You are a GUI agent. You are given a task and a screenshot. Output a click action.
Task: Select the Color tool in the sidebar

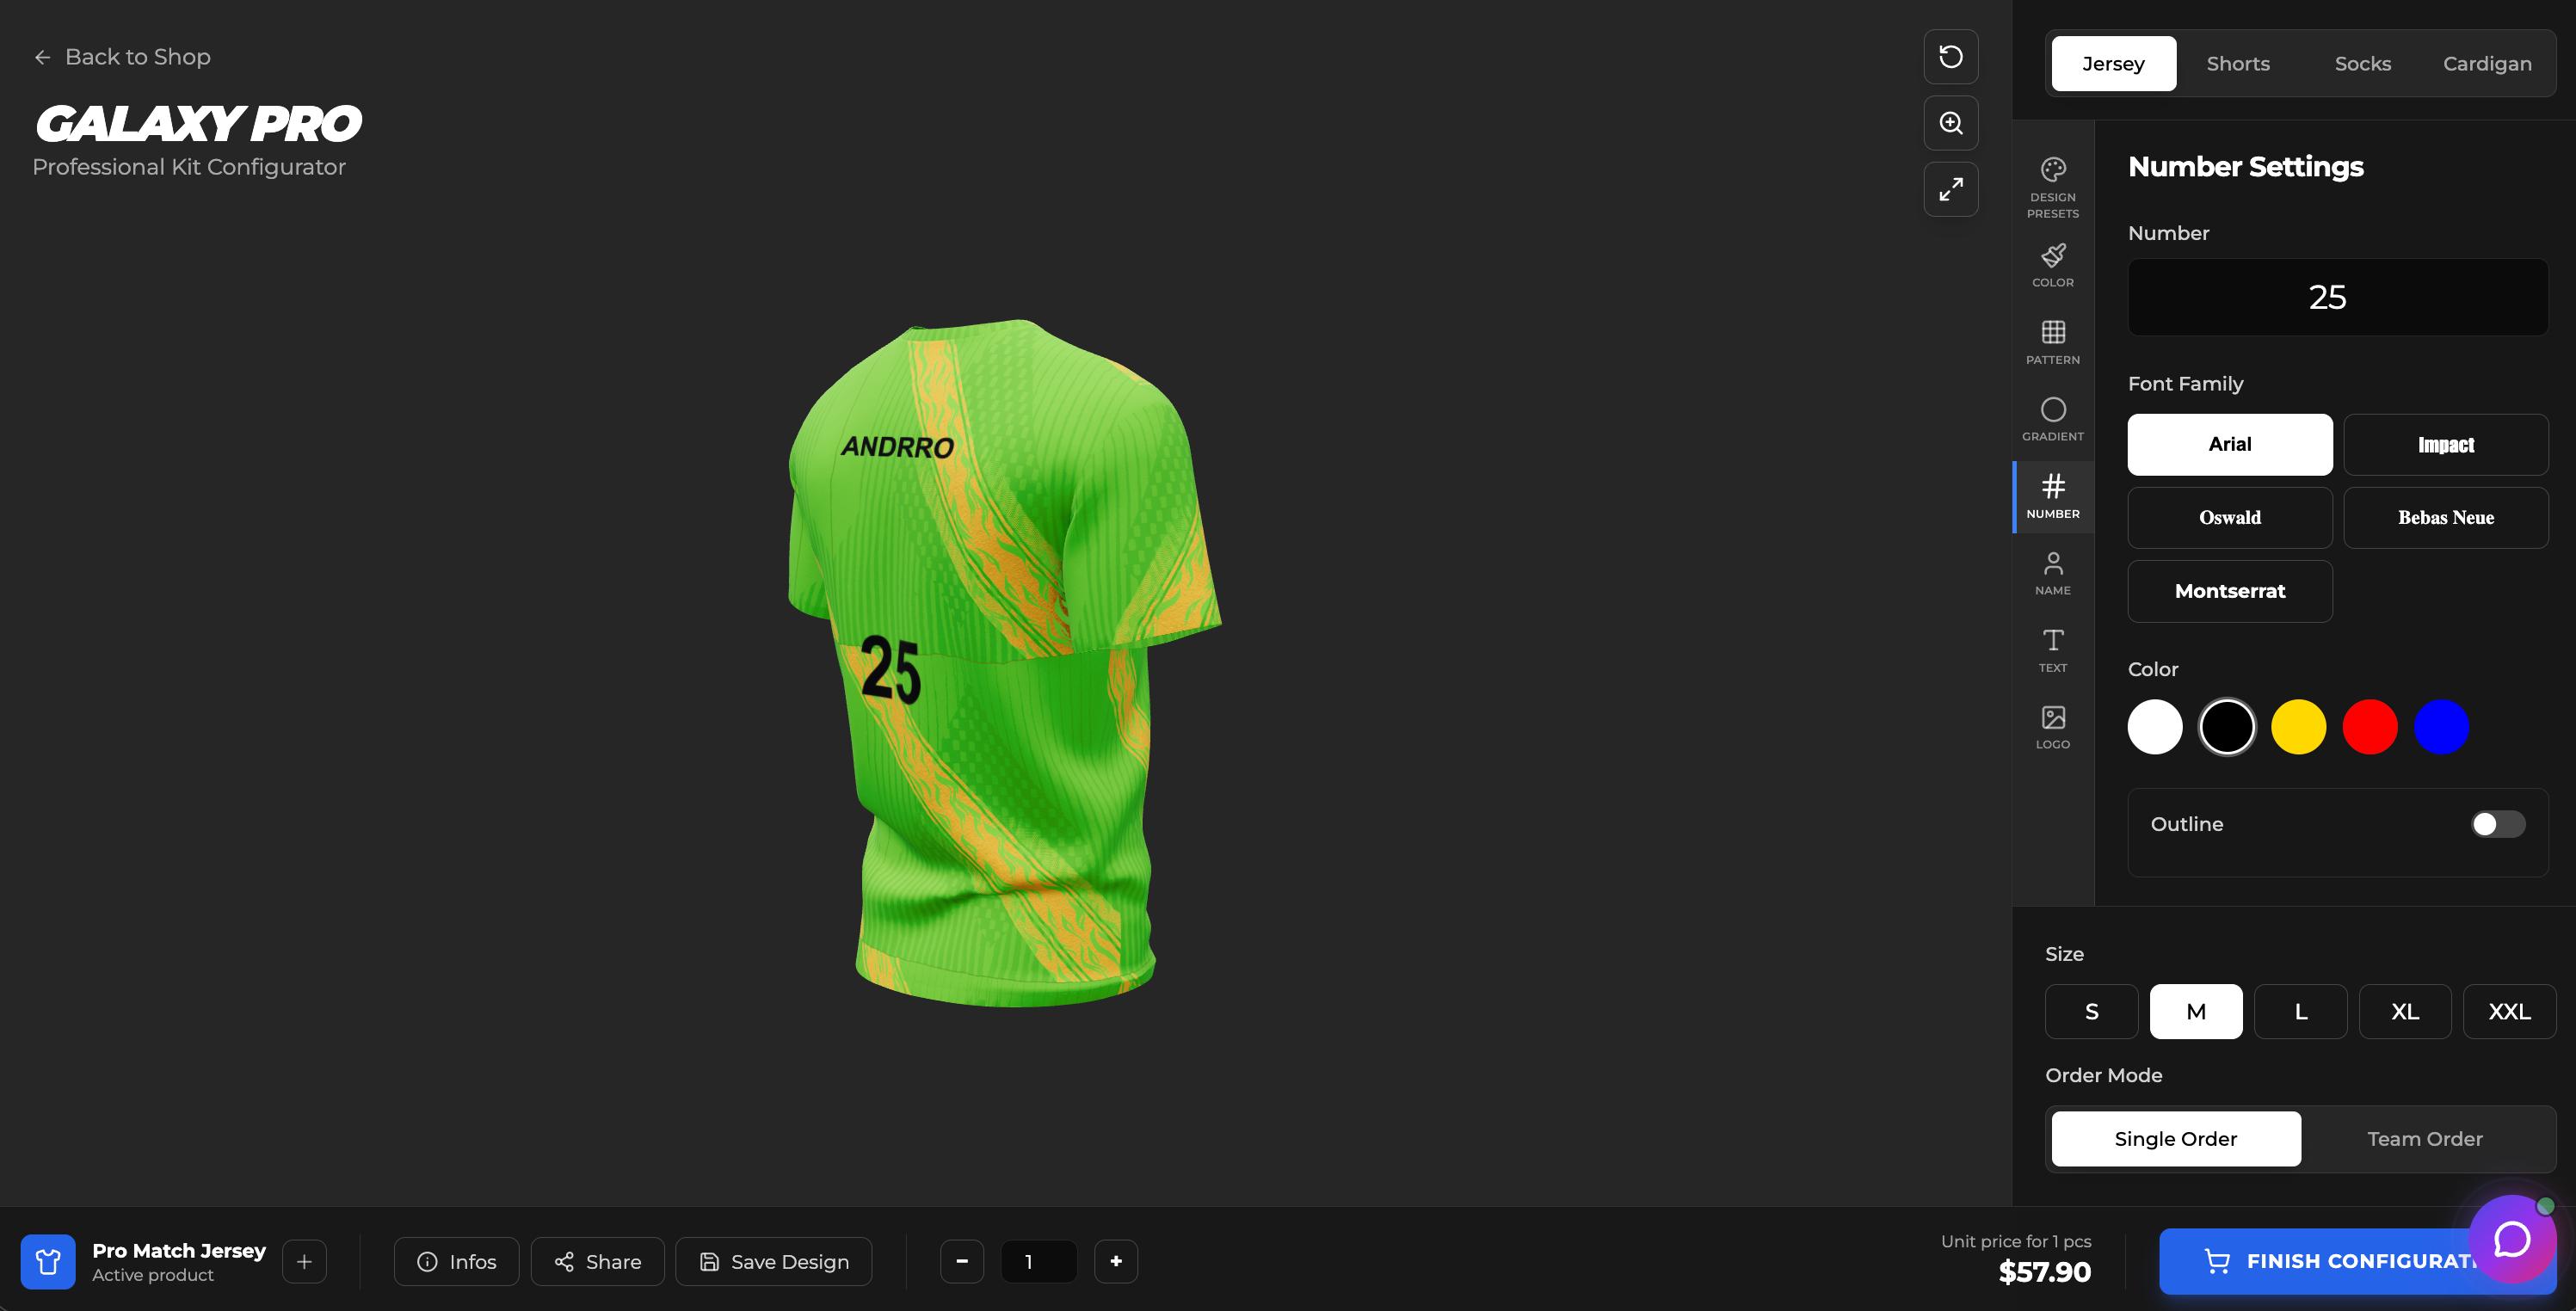pyautogui.click(x=2053, y=265)
